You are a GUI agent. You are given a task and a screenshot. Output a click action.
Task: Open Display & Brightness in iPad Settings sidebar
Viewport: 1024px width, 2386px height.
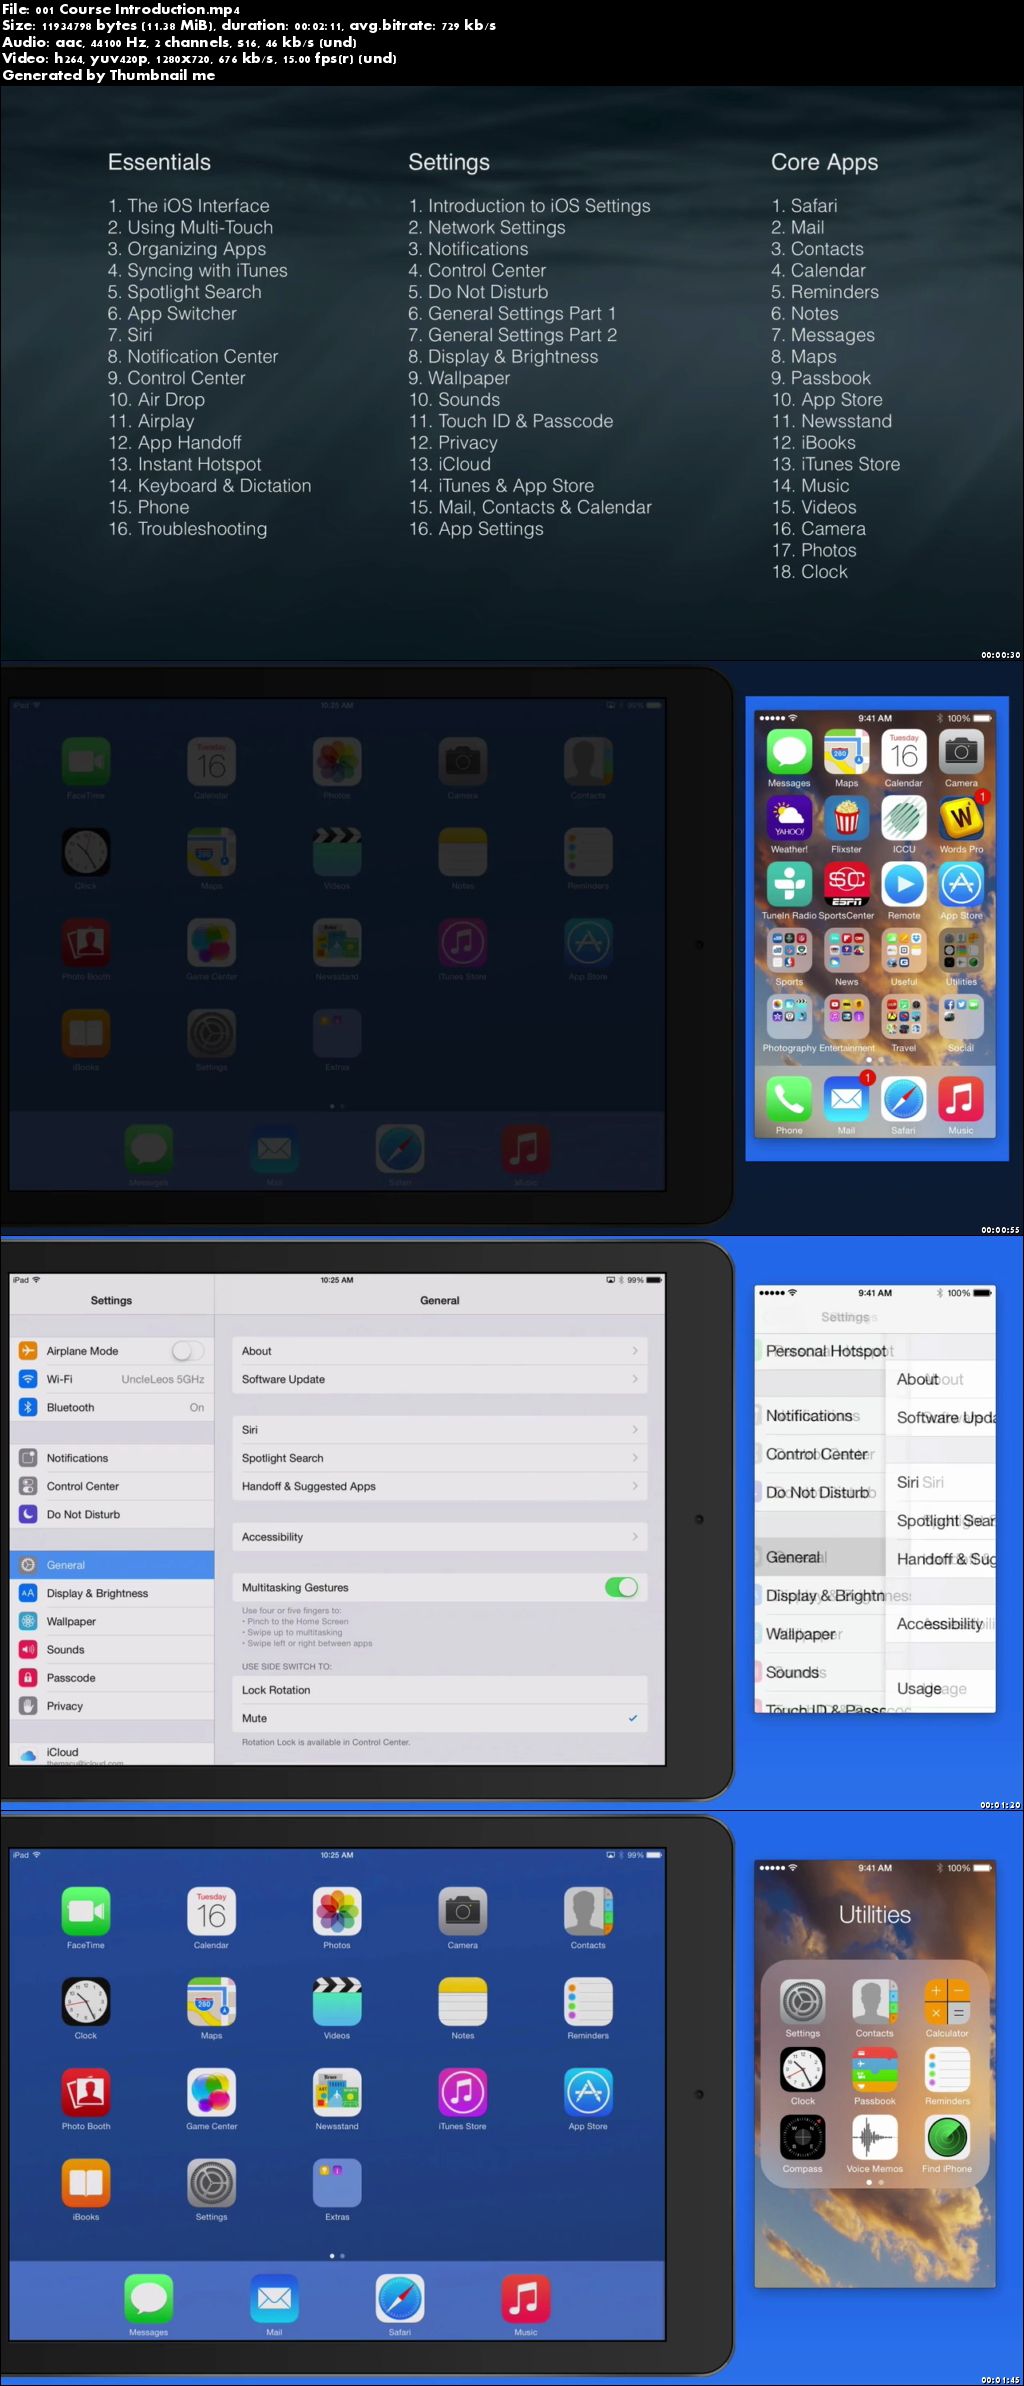click(112, 1593)
